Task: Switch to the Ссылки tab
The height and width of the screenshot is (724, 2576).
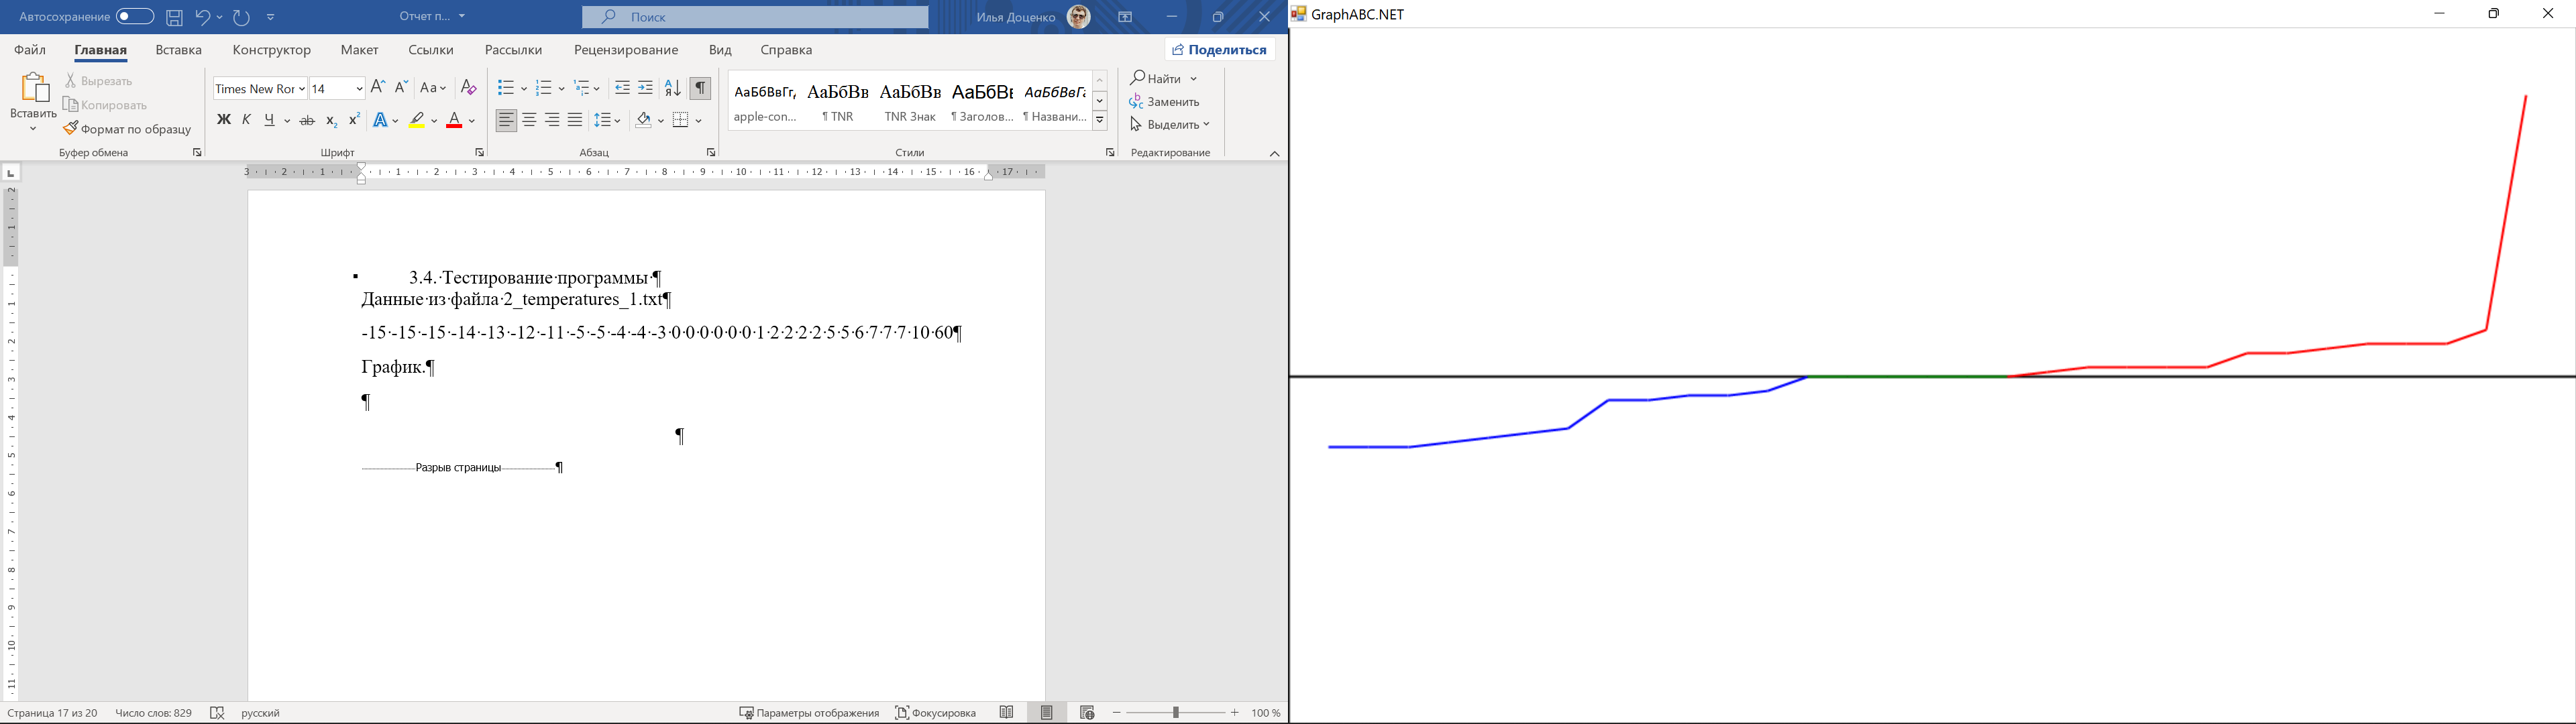Action: pos(431,50)
